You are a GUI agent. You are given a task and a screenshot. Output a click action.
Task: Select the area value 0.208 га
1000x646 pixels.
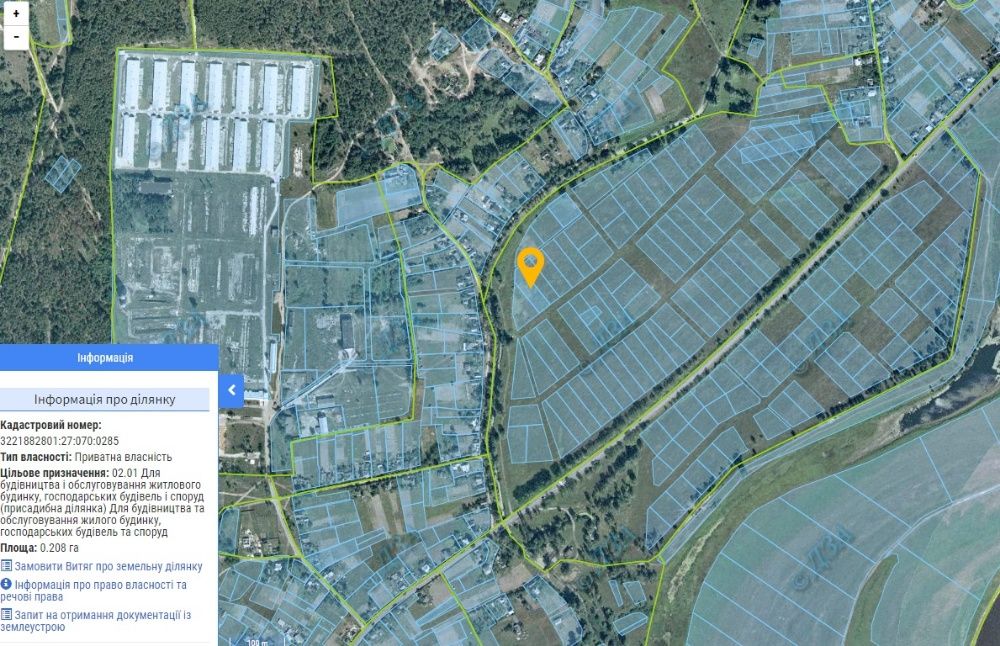[x=59, y=548]
